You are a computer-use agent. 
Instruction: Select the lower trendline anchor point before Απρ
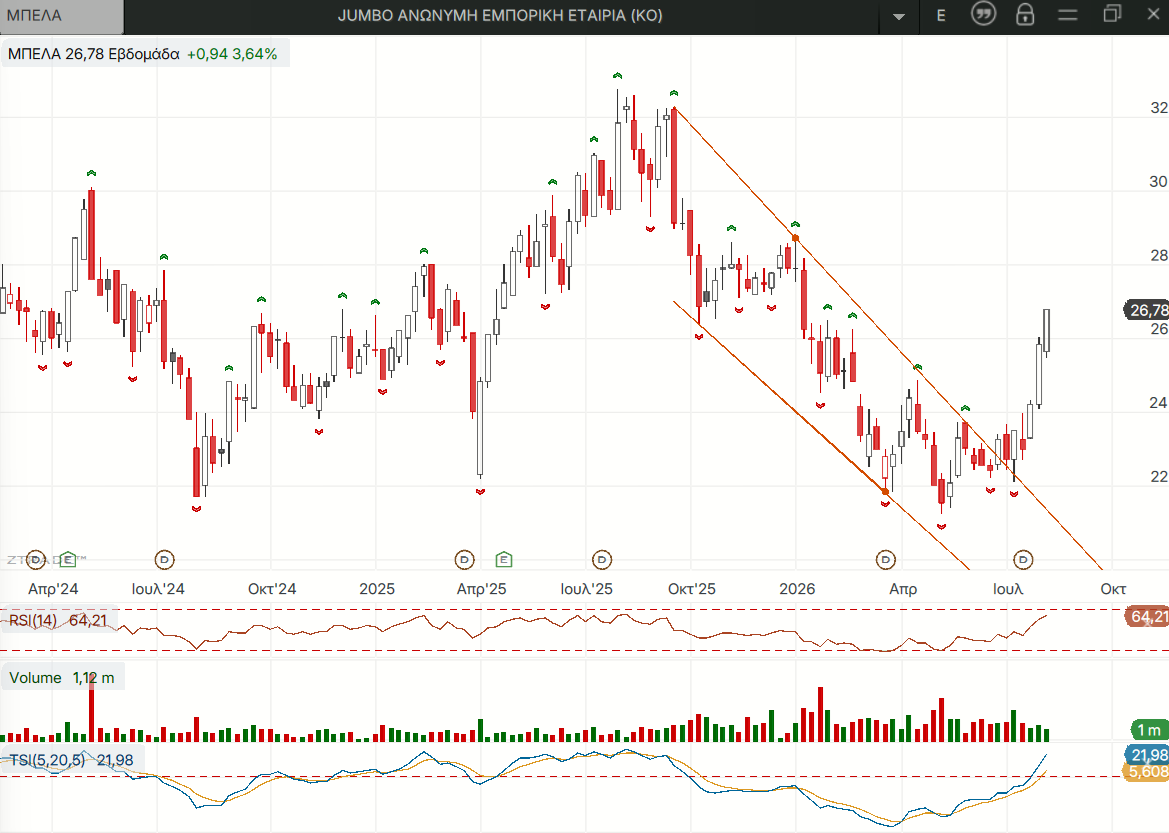click(885, 491)
